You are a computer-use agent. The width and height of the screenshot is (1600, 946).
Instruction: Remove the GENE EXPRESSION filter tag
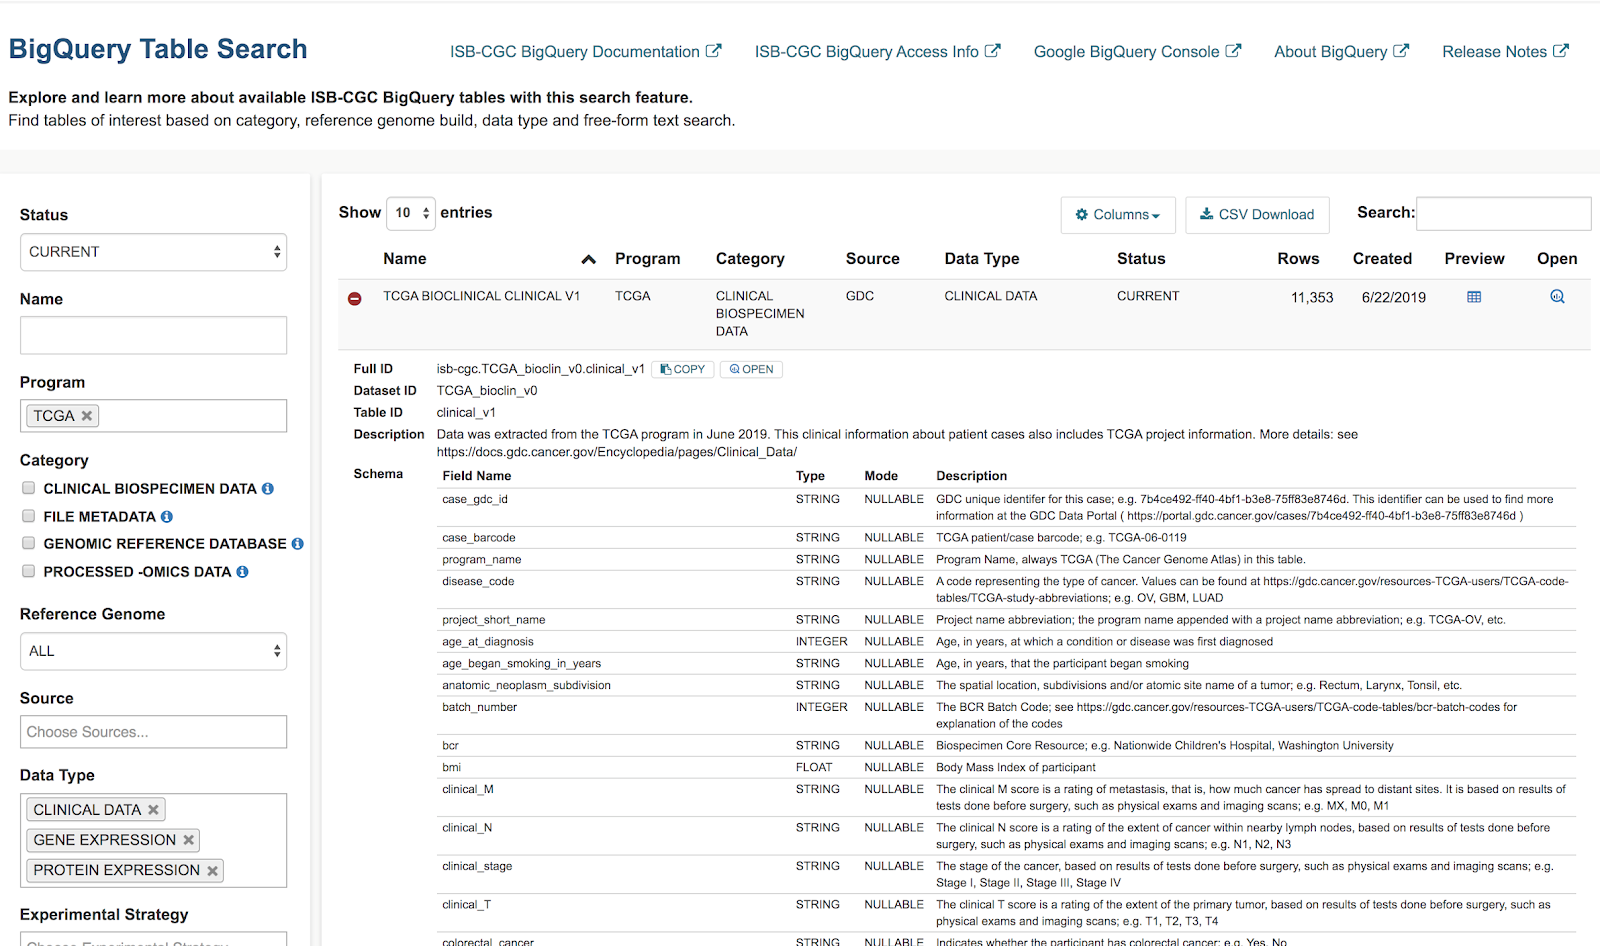pos(189,840)
